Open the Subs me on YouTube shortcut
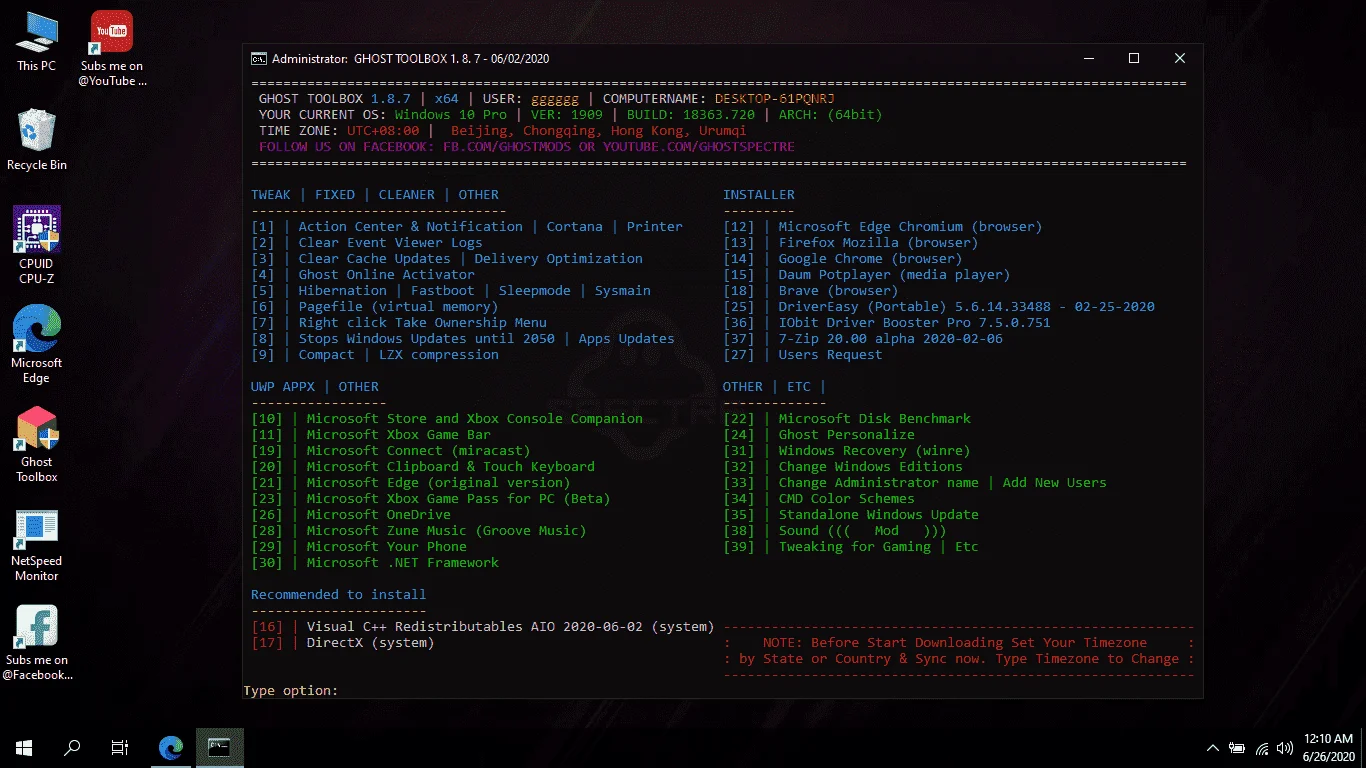 (112, 48)
